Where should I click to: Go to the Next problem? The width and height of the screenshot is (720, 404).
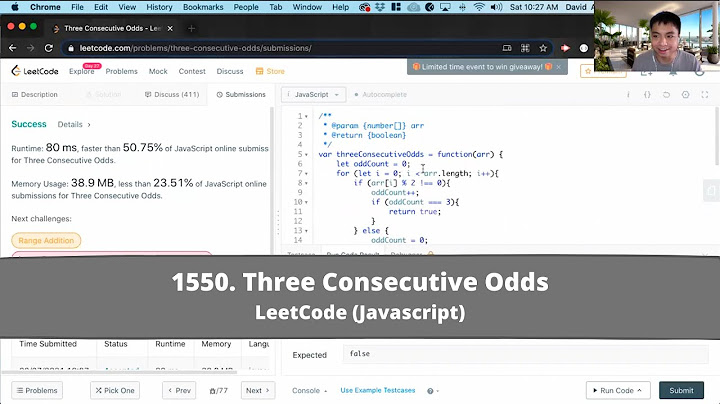[x=258, y=391]
